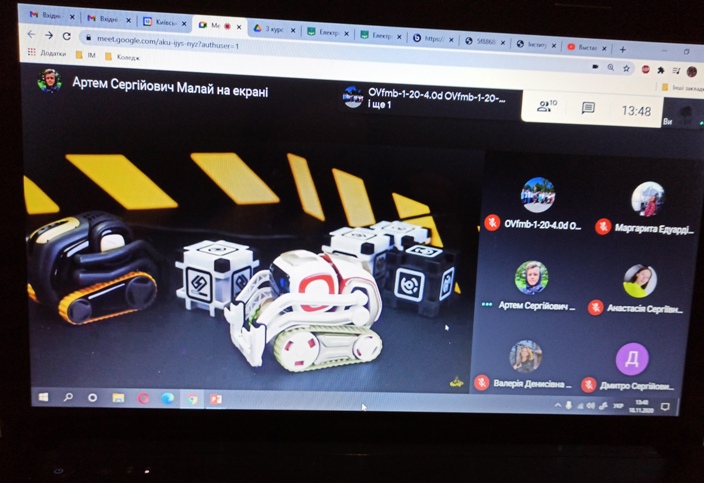Click muted mic icon for Маргарита Едуарді
Viewport: 704px width, 483px height.
(603, 226)
